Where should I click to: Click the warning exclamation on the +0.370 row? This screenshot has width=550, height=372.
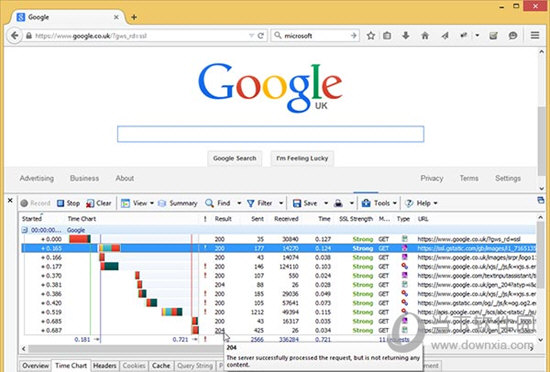click(205, 276)
